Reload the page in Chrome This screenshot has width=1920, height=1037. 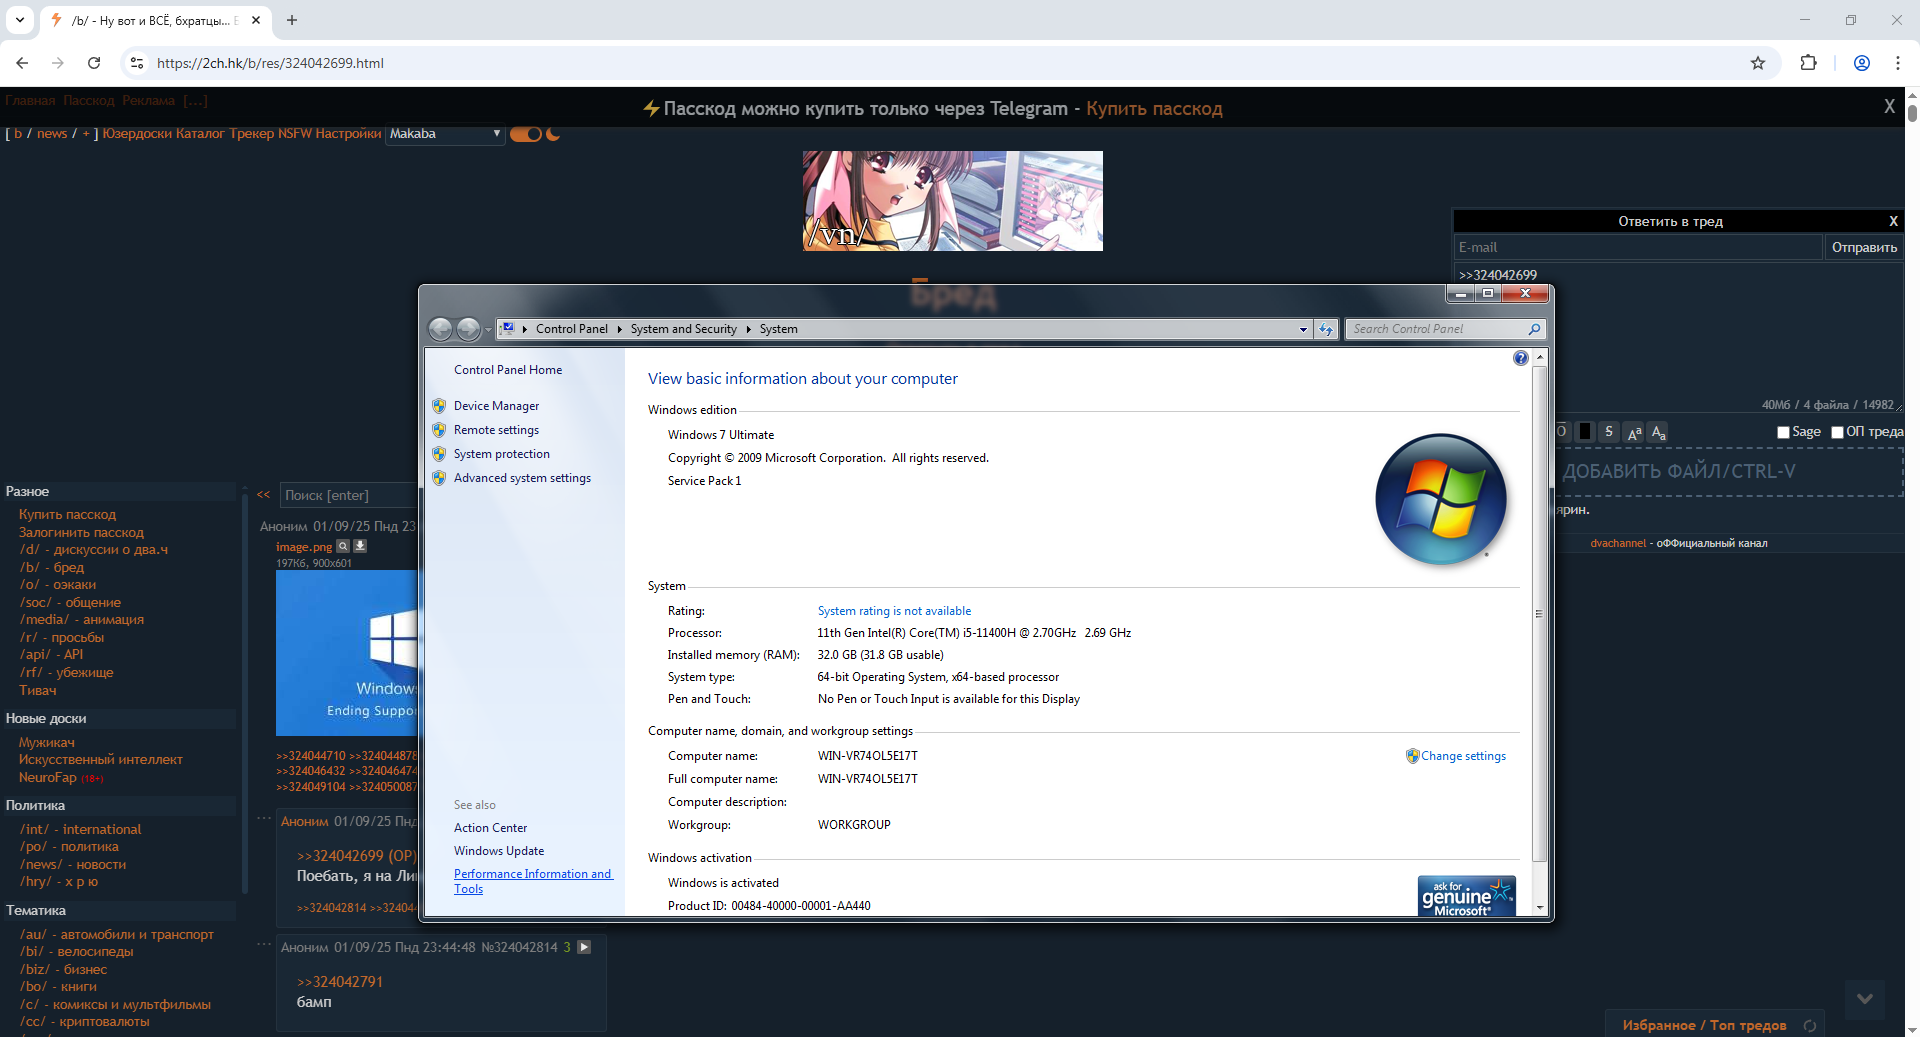point(94,63)
